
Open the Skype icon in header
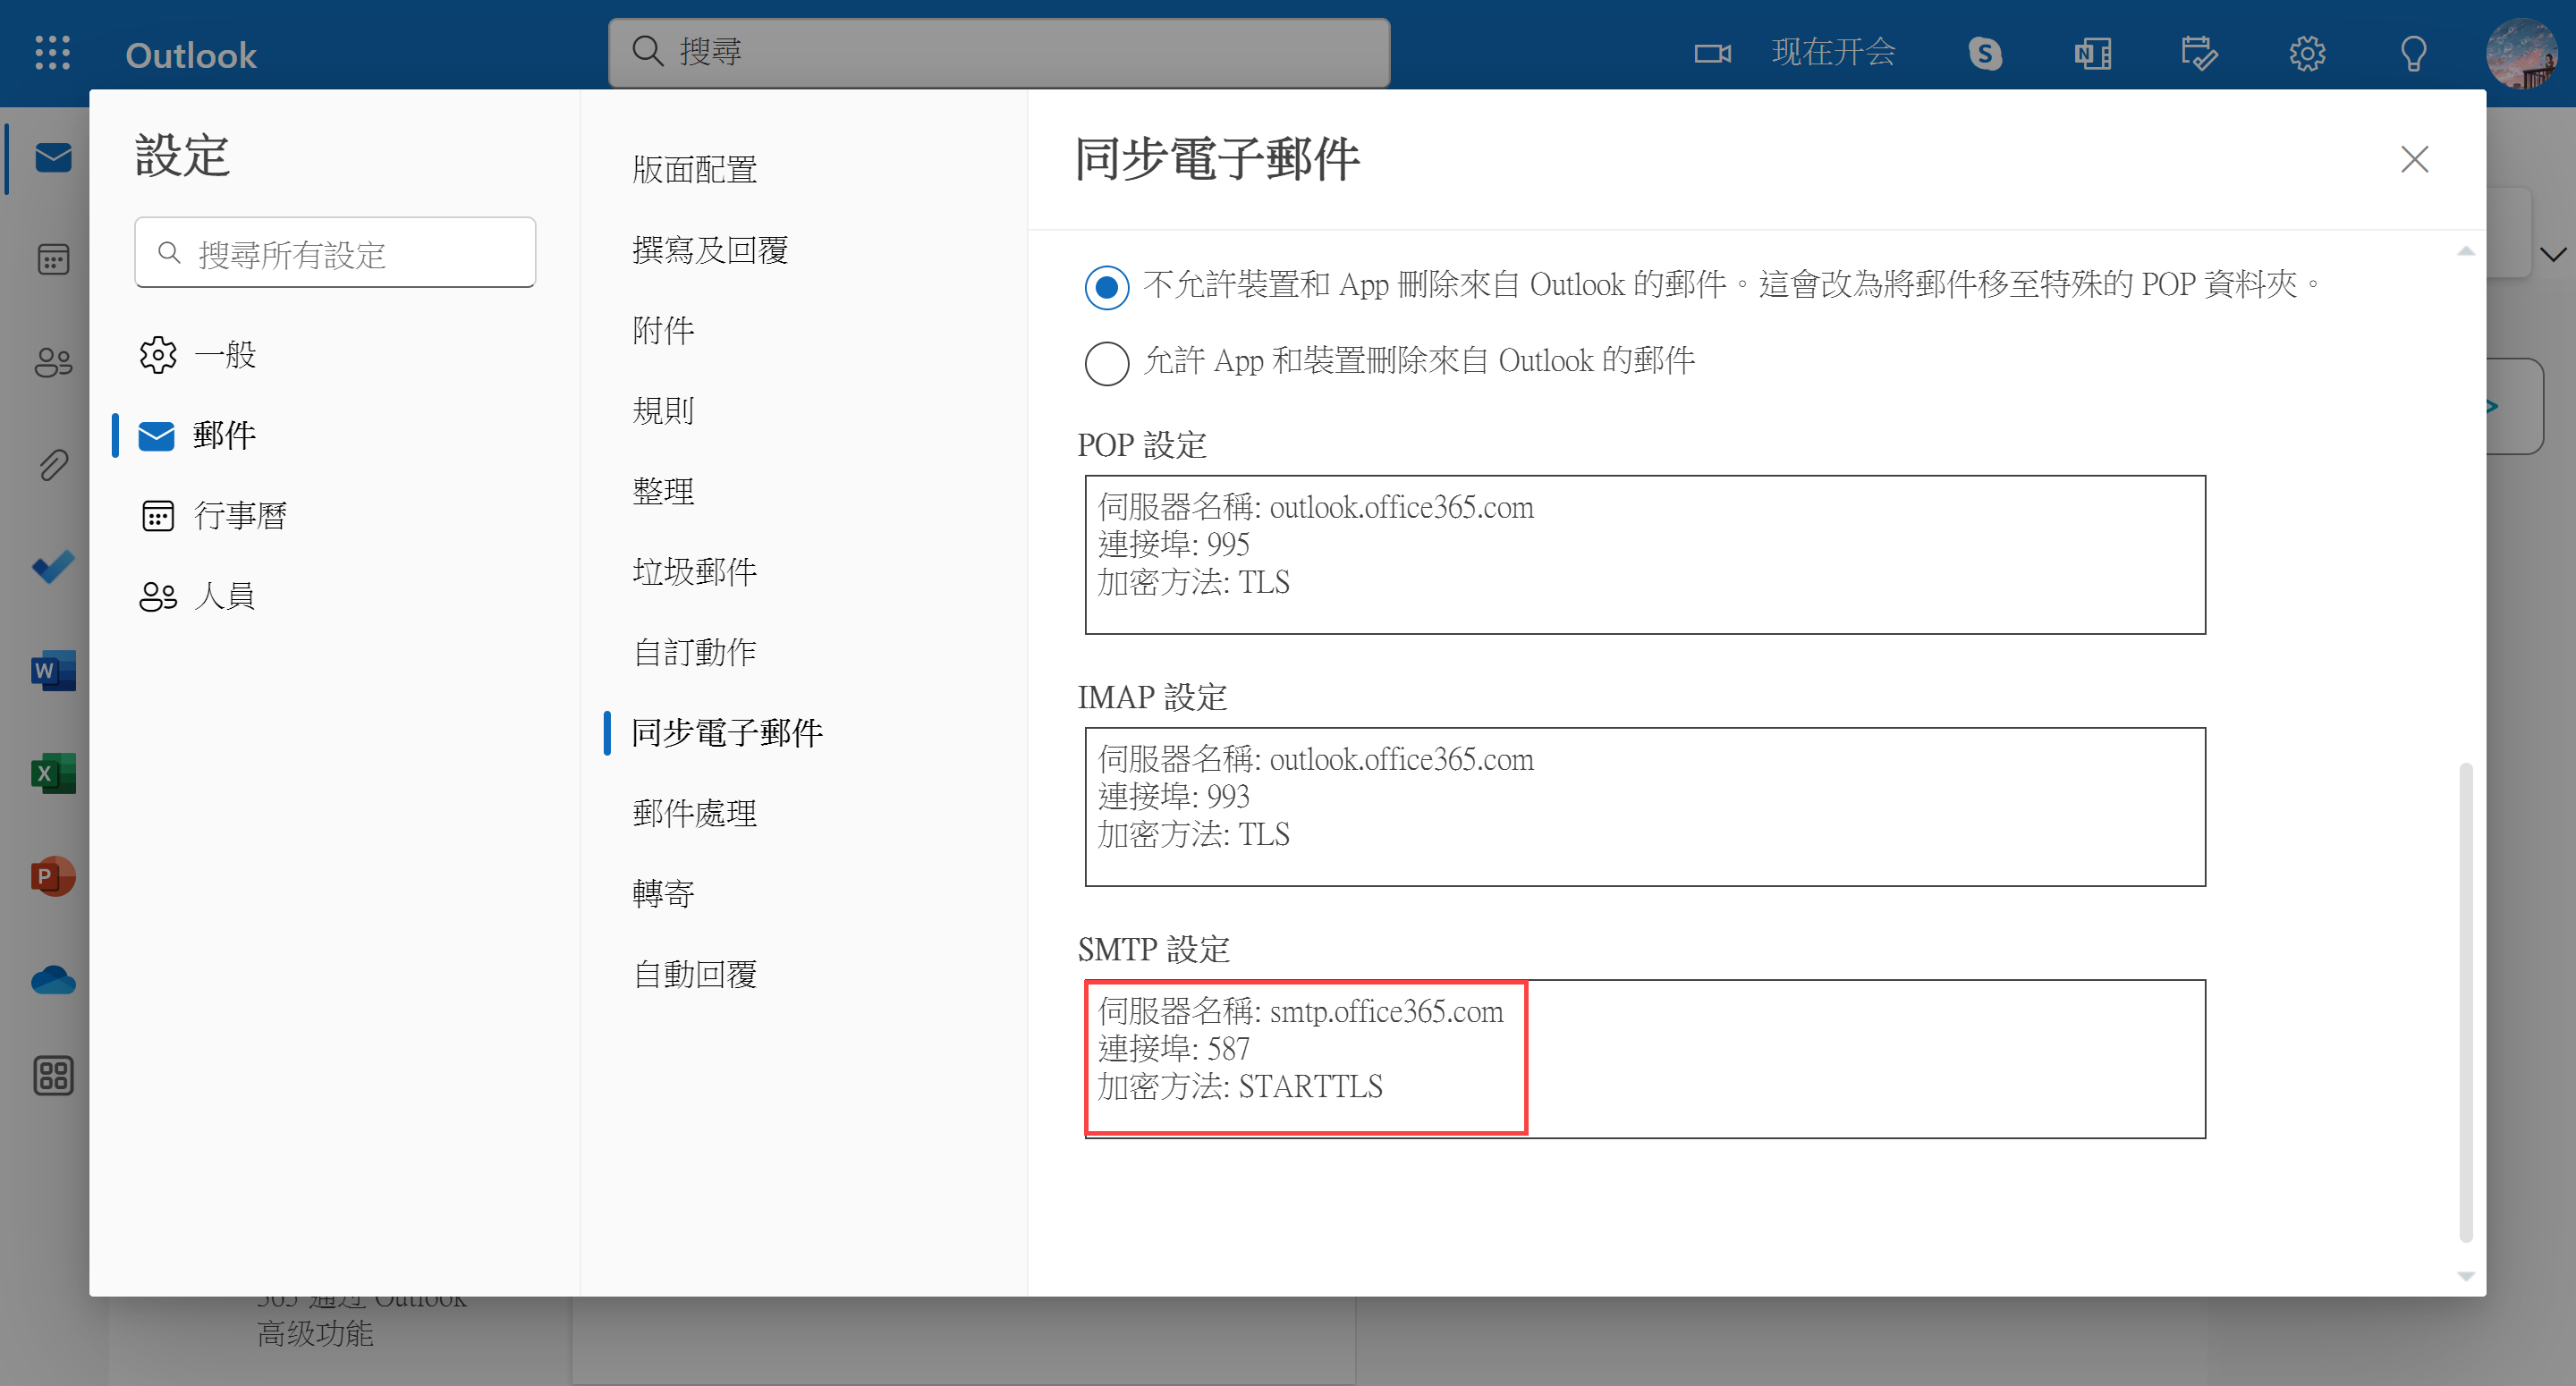(x=1985, y=52)
